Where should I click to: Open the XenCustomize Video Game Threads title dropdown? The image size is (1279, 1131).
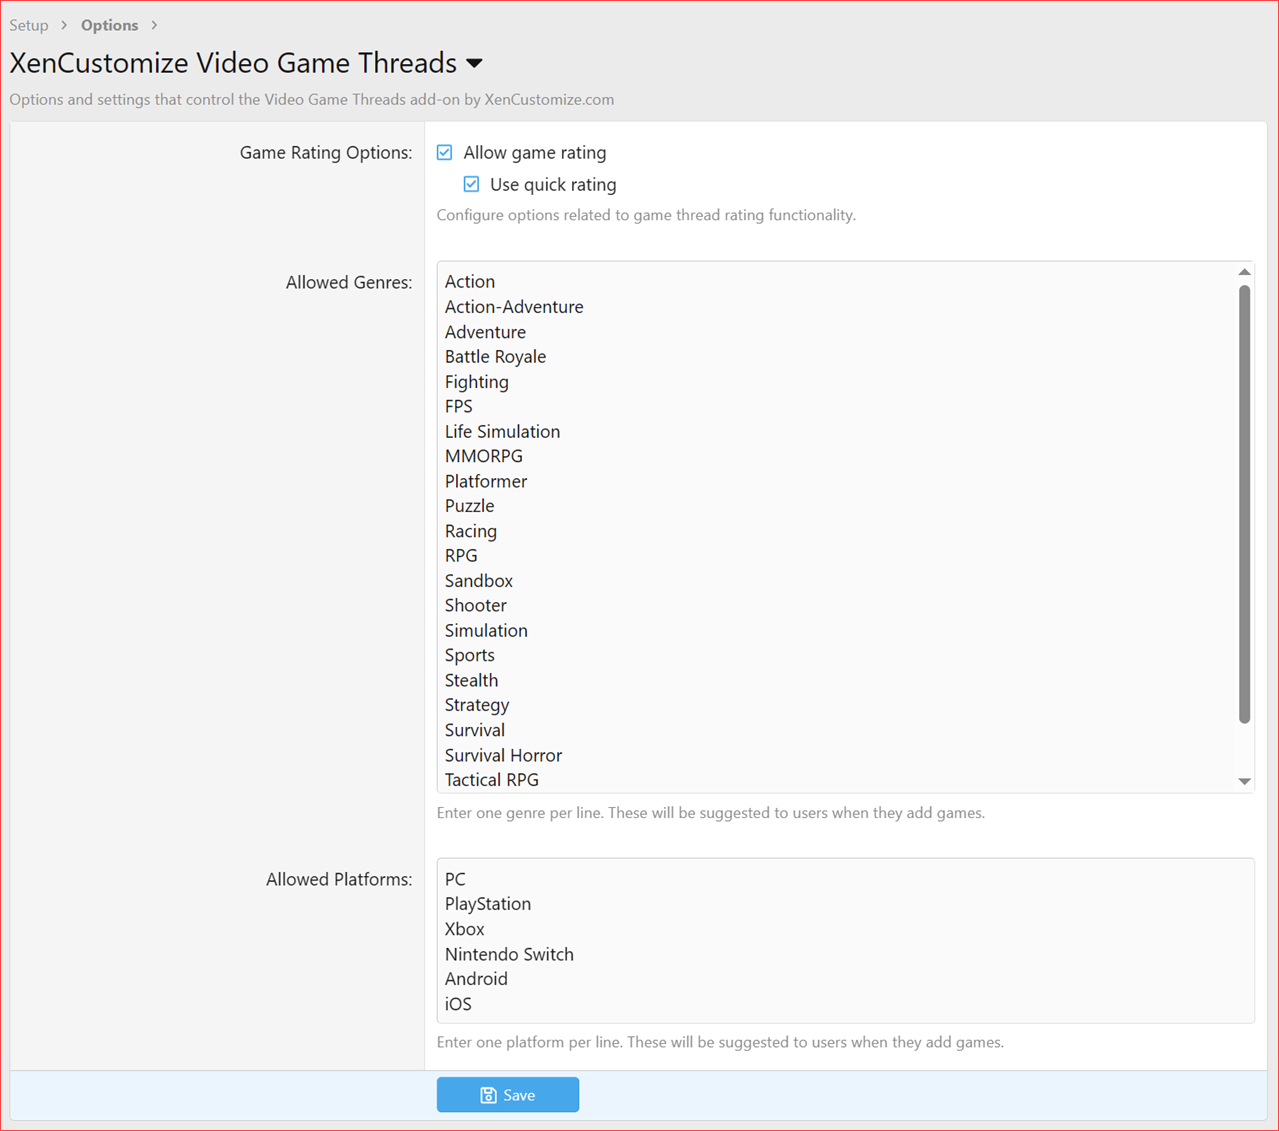tap(474, 63)
